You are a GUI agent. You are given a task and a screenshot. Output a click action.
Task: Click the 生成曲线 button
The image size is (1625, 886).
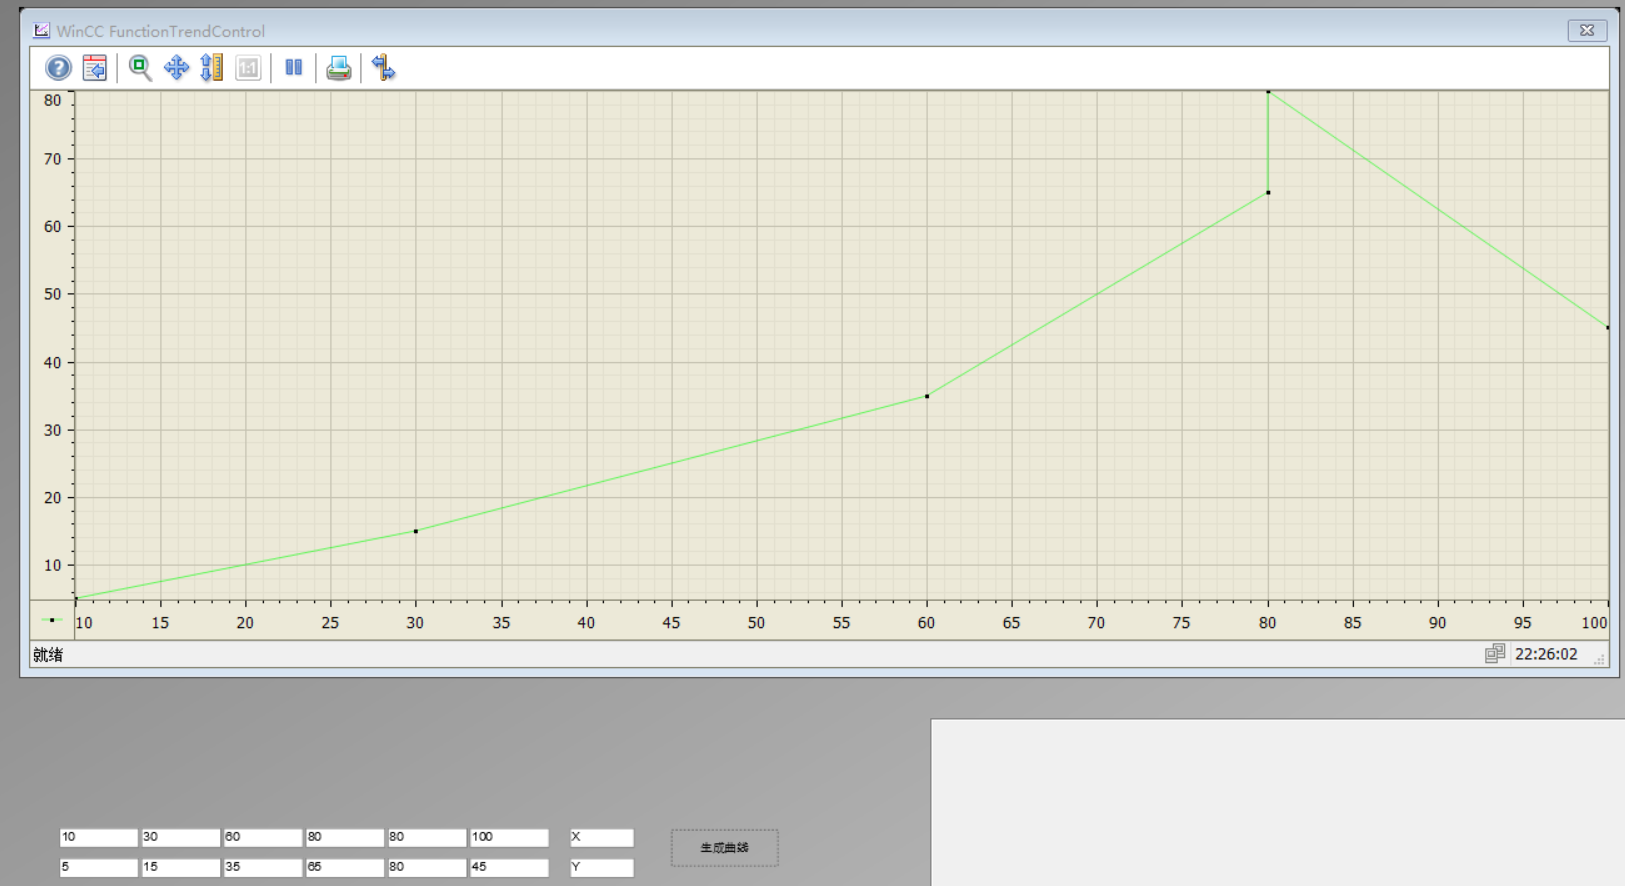724,848
